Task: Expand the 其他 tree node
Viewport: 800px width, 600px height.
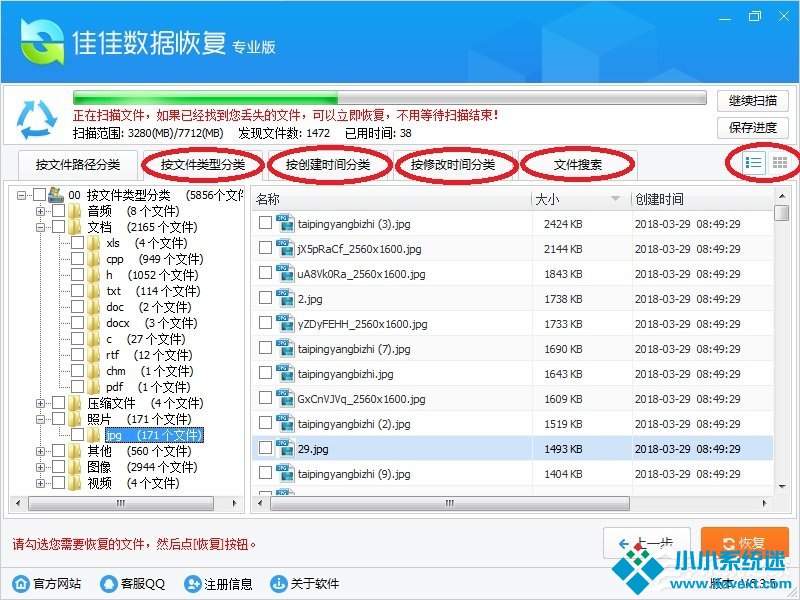Action: coord(40,451)
